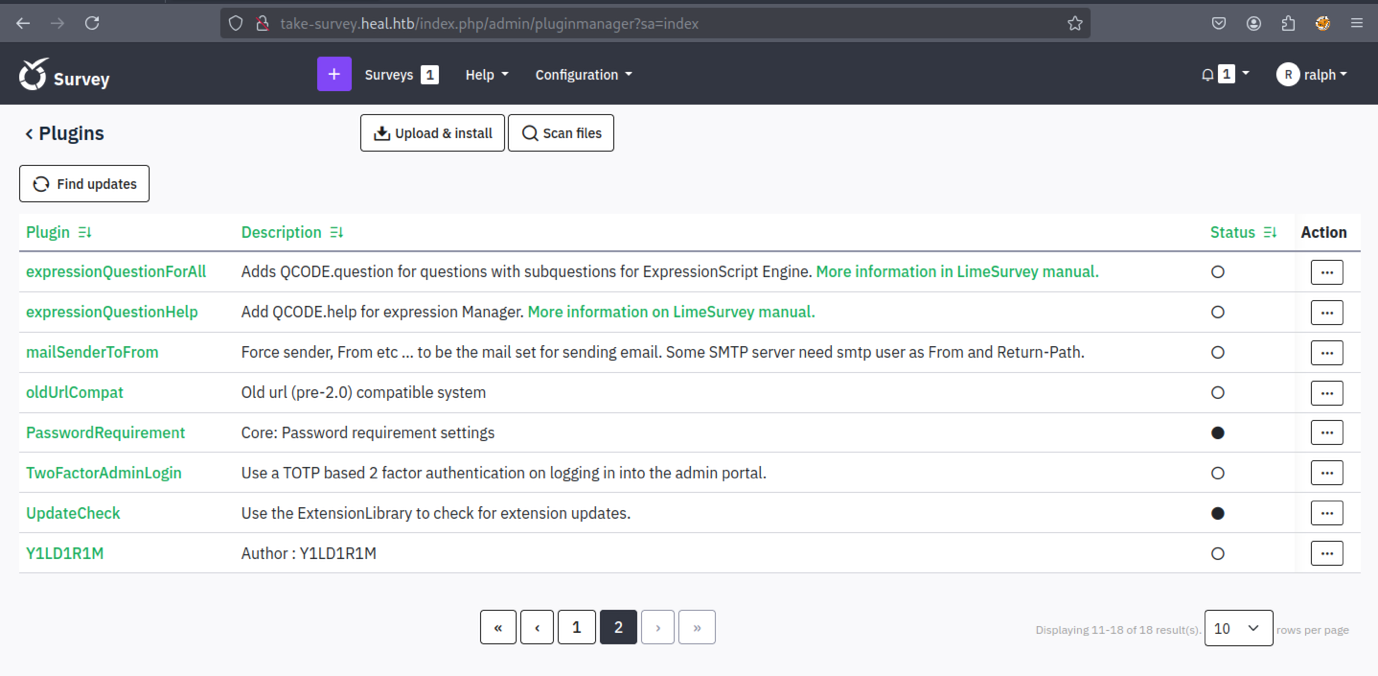Screen dimensions: 1378x676
Task: Sort plugins by the Plugin column icon
Action: [85, 232]
